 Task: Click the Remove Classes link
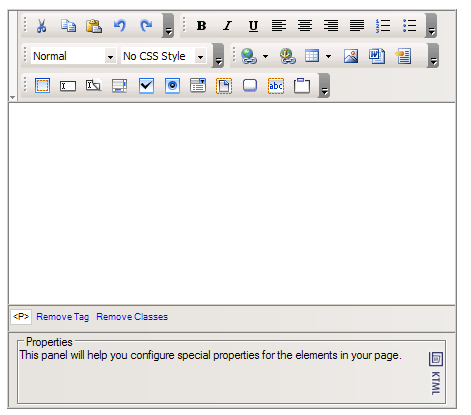click(132, 317)
